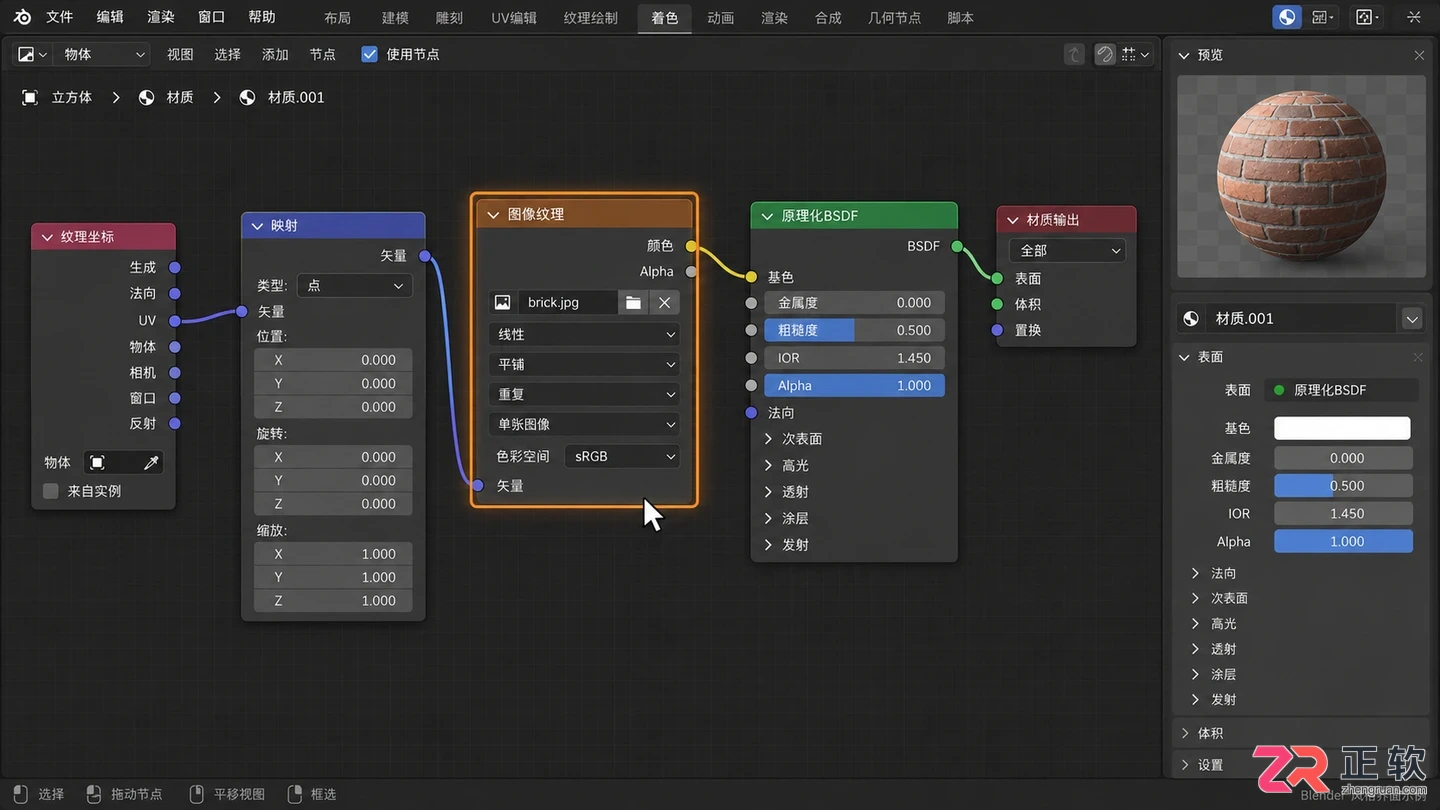The height and width of the screenshot is (810, 1440).
Task: Open the 全部 target dropdown in 材质输出
Action: pyautogui.click(x=1067, y=250)
